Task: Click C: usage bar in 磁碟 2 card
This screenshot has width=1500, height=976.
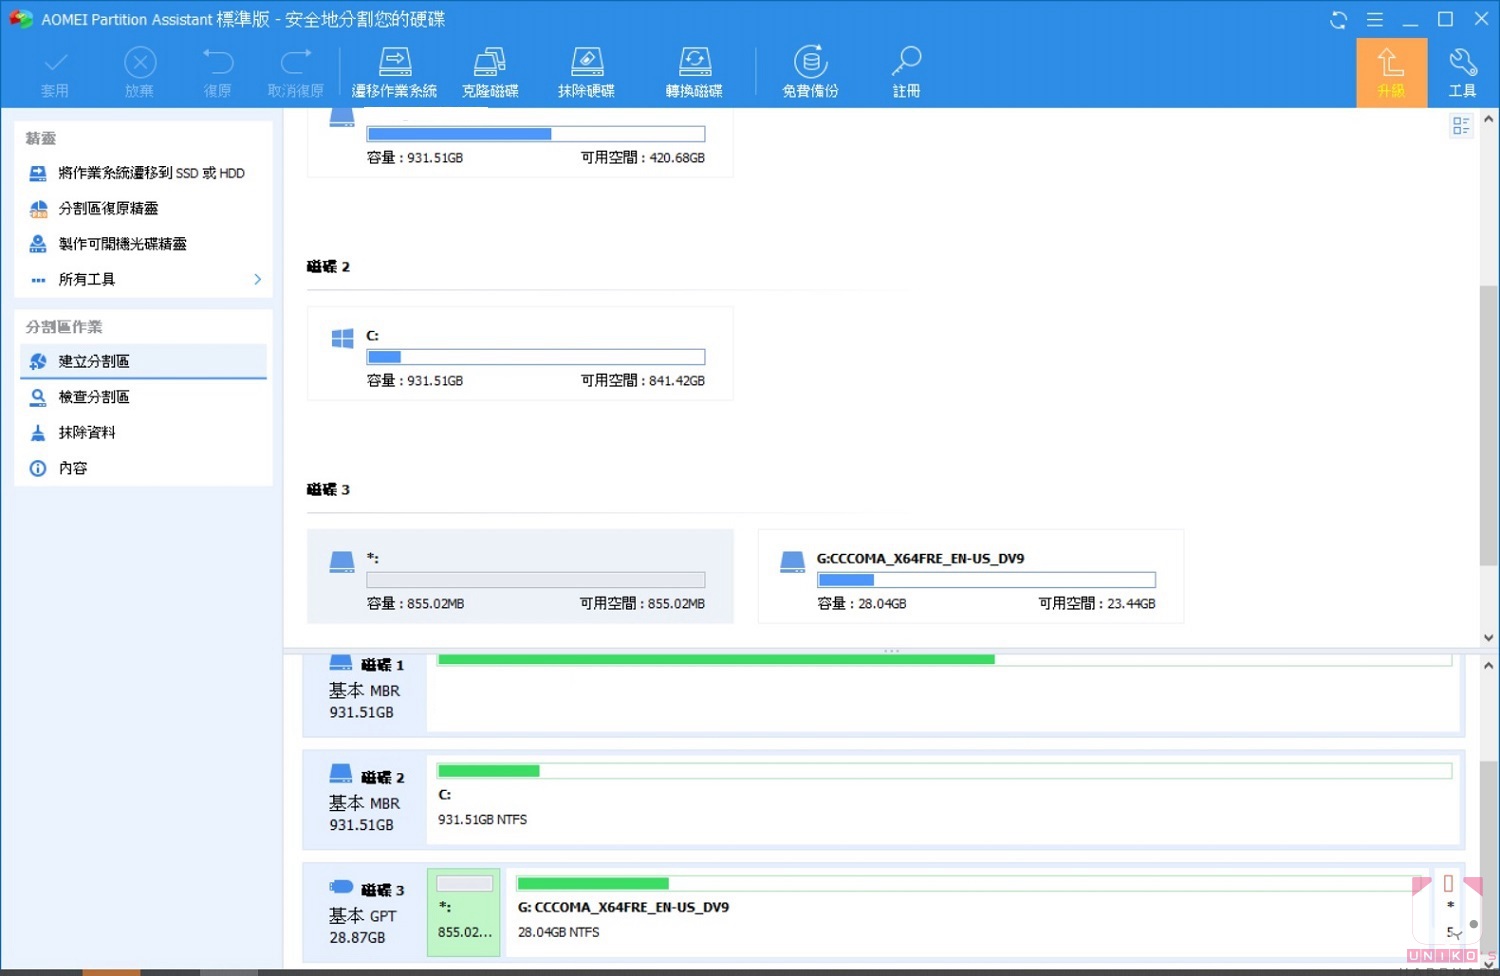Action: click(x=536, y=357)
